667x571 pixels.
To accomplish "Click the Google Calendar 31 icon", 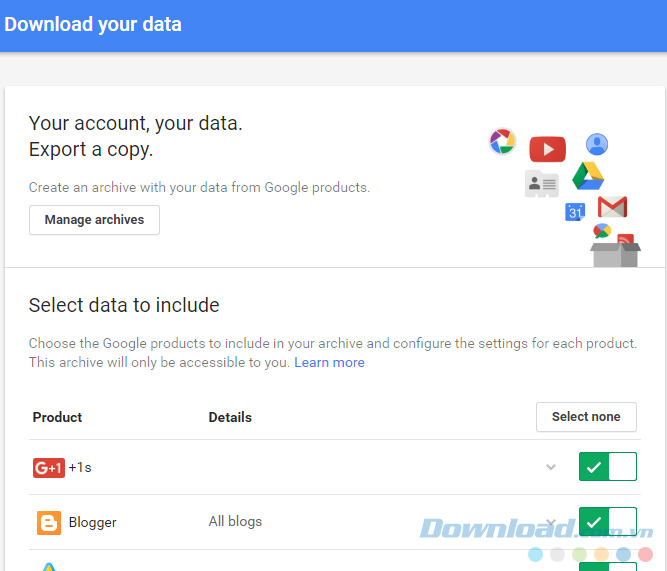I will pos(575,211).
